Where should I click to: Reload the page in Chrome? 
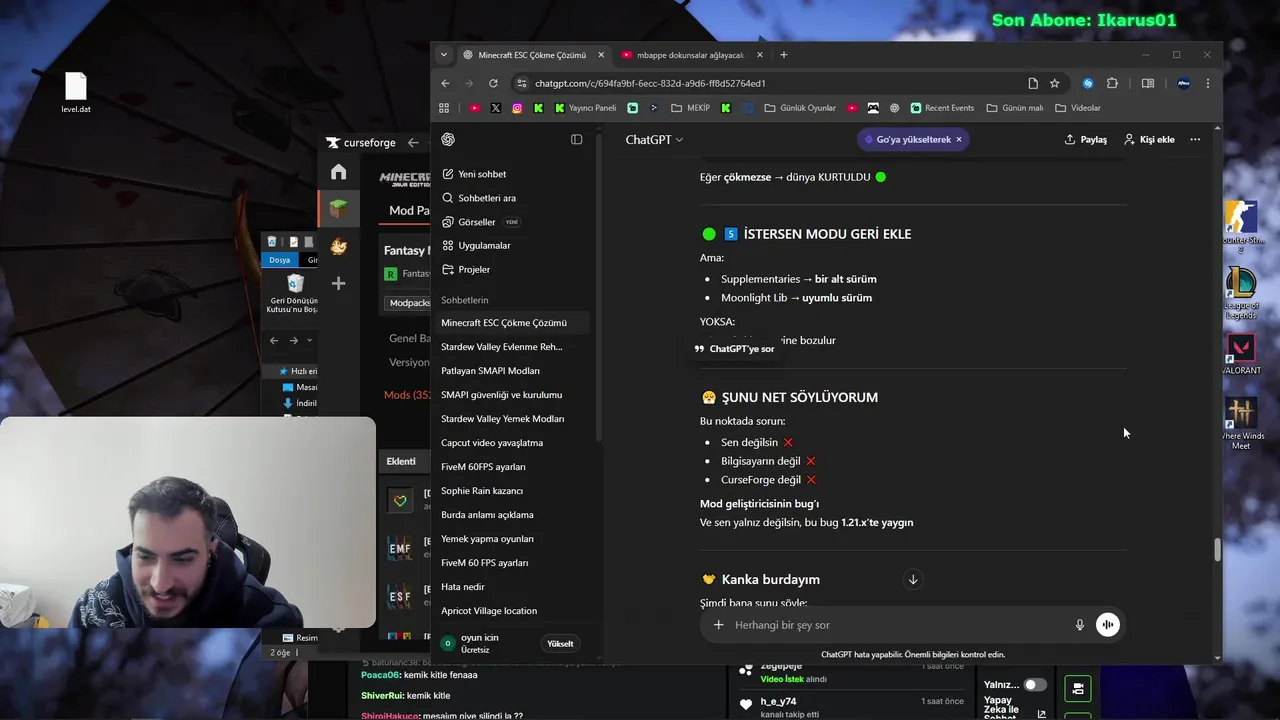point(493,83)
